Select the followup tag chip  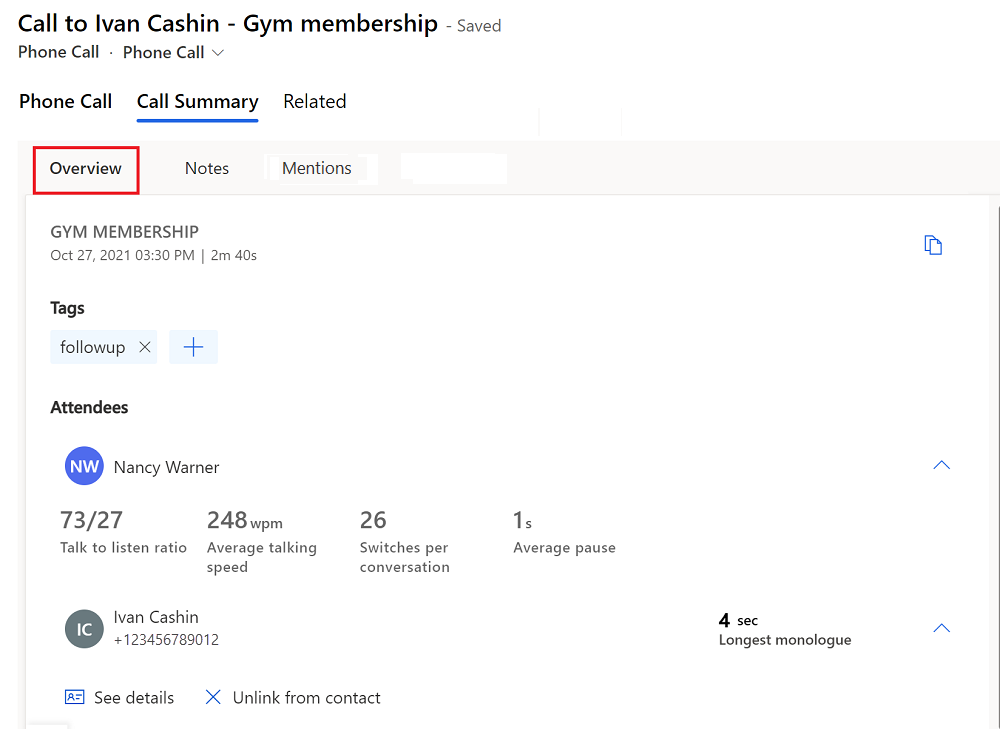tap(93, 346)
